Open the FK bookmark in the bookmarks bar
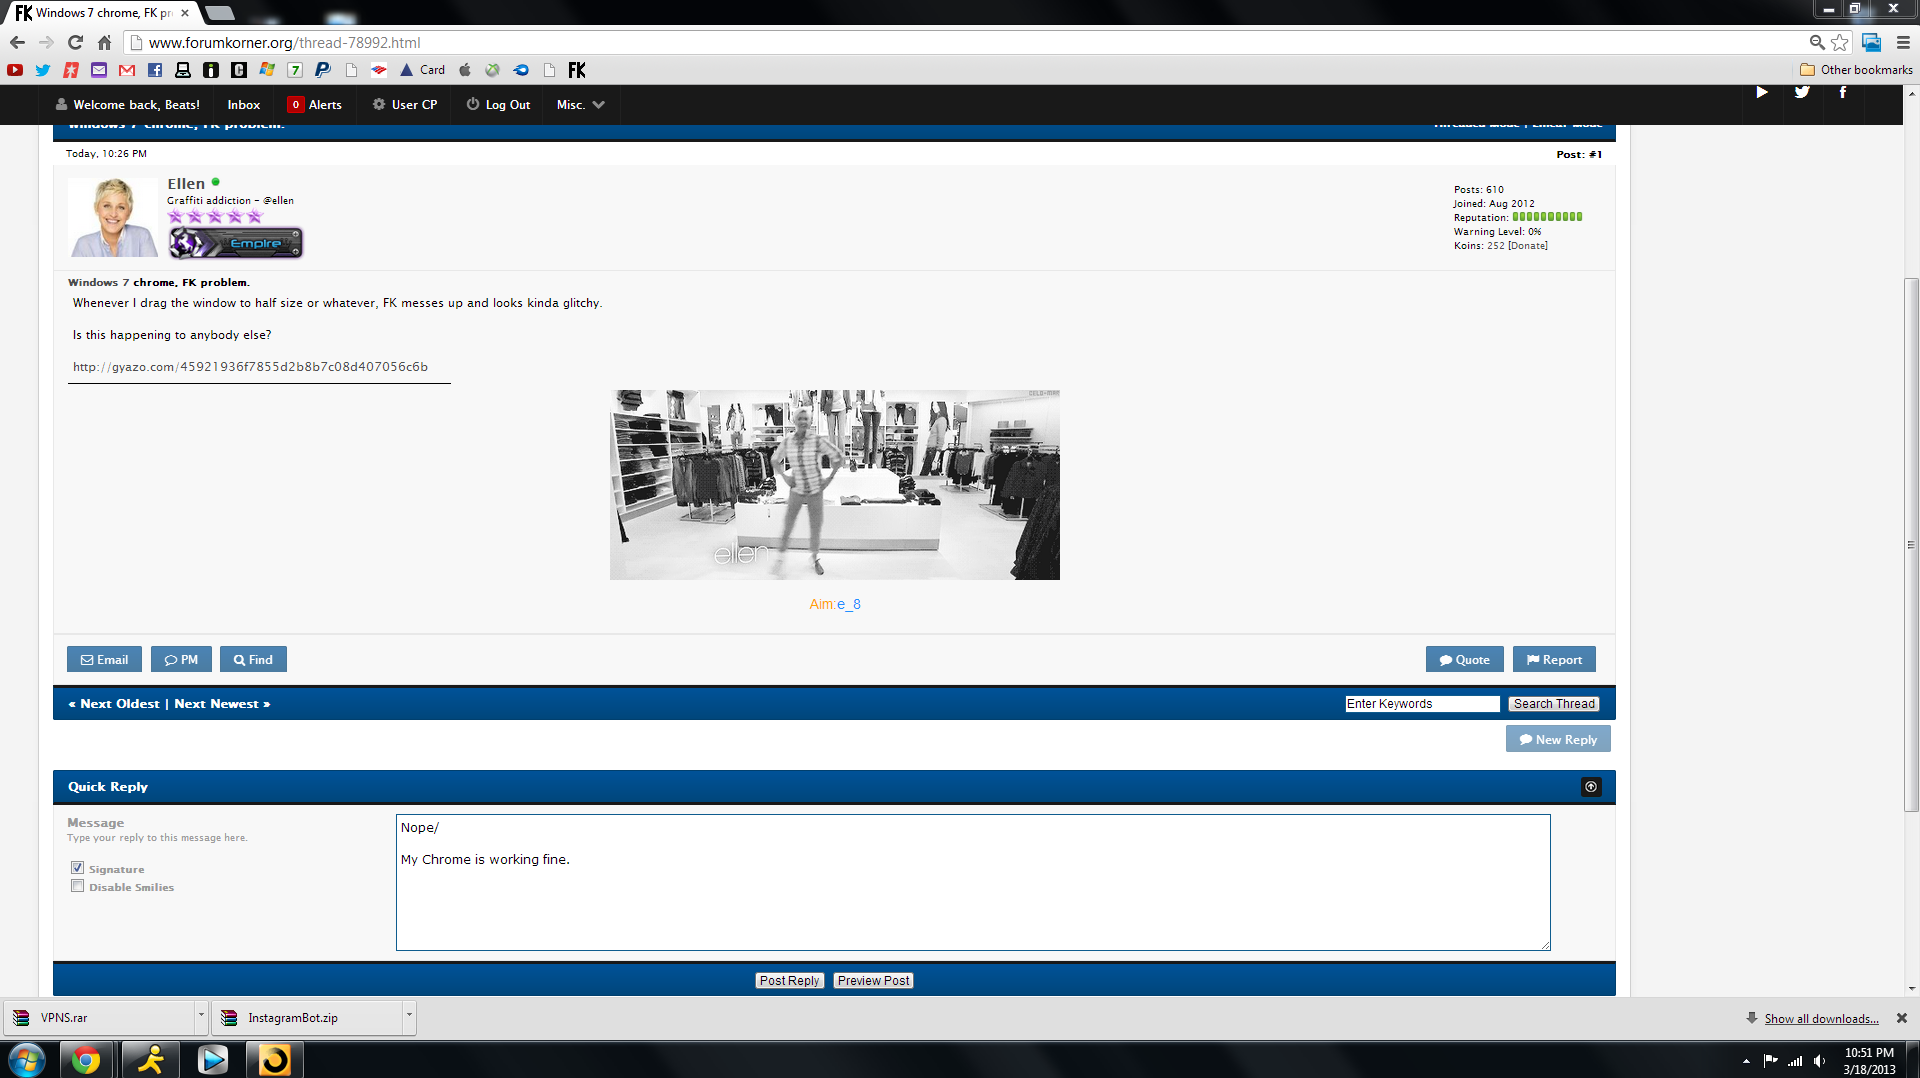 577,70
